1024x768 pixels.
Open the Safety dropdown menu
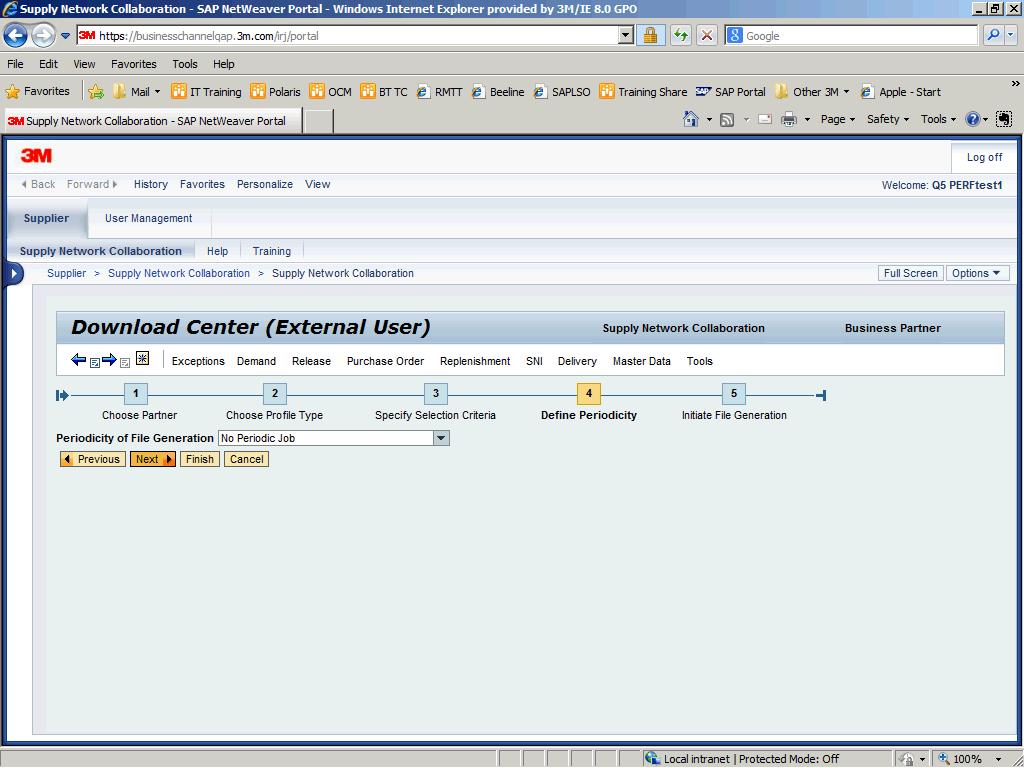click(888, 120)
